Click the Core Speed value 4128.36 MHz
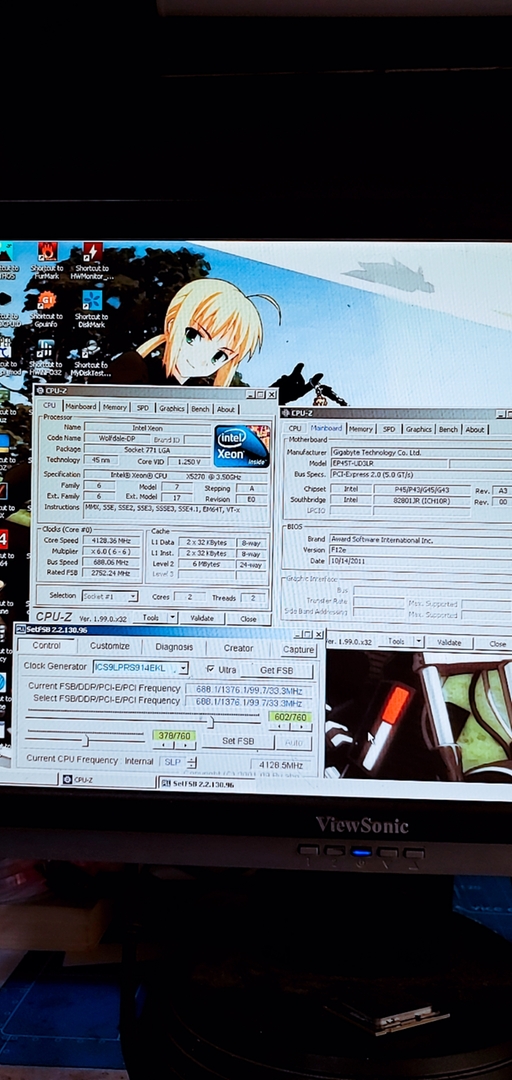512x1080 pixels. 110,541
